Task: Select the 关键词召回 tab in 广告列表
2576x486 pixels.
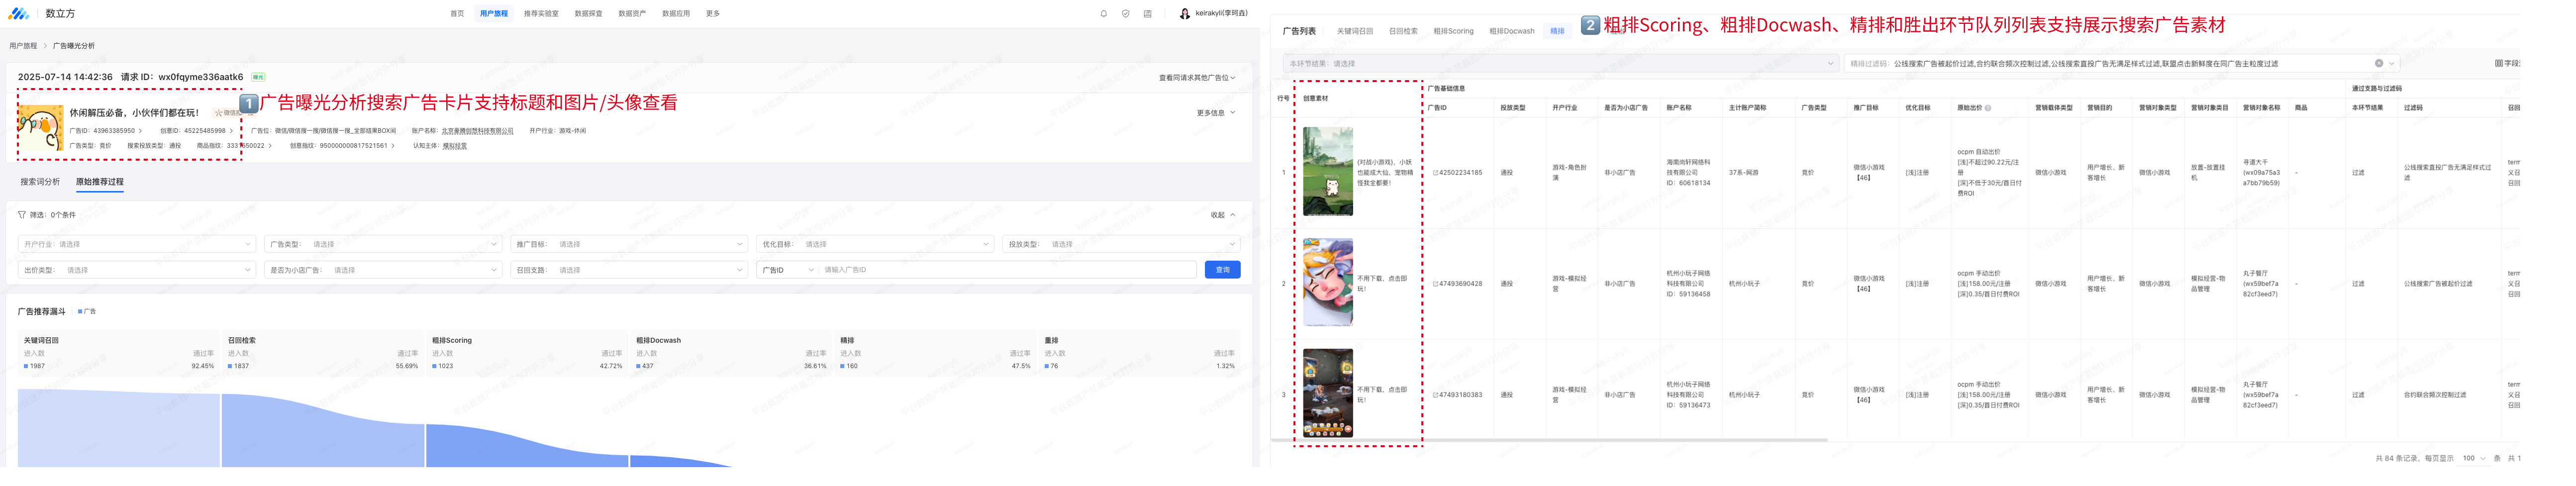Action: 1355,31
